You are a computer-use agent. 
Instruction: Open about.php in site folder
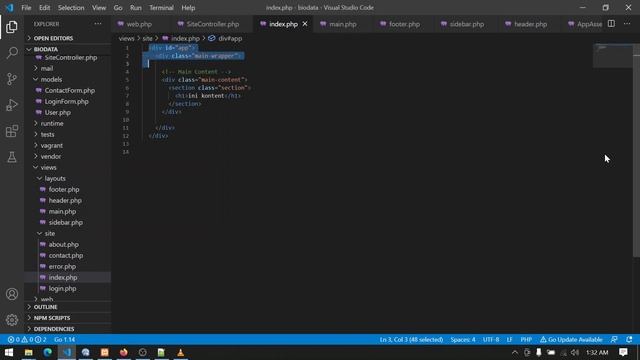click(x=68, y=244)
